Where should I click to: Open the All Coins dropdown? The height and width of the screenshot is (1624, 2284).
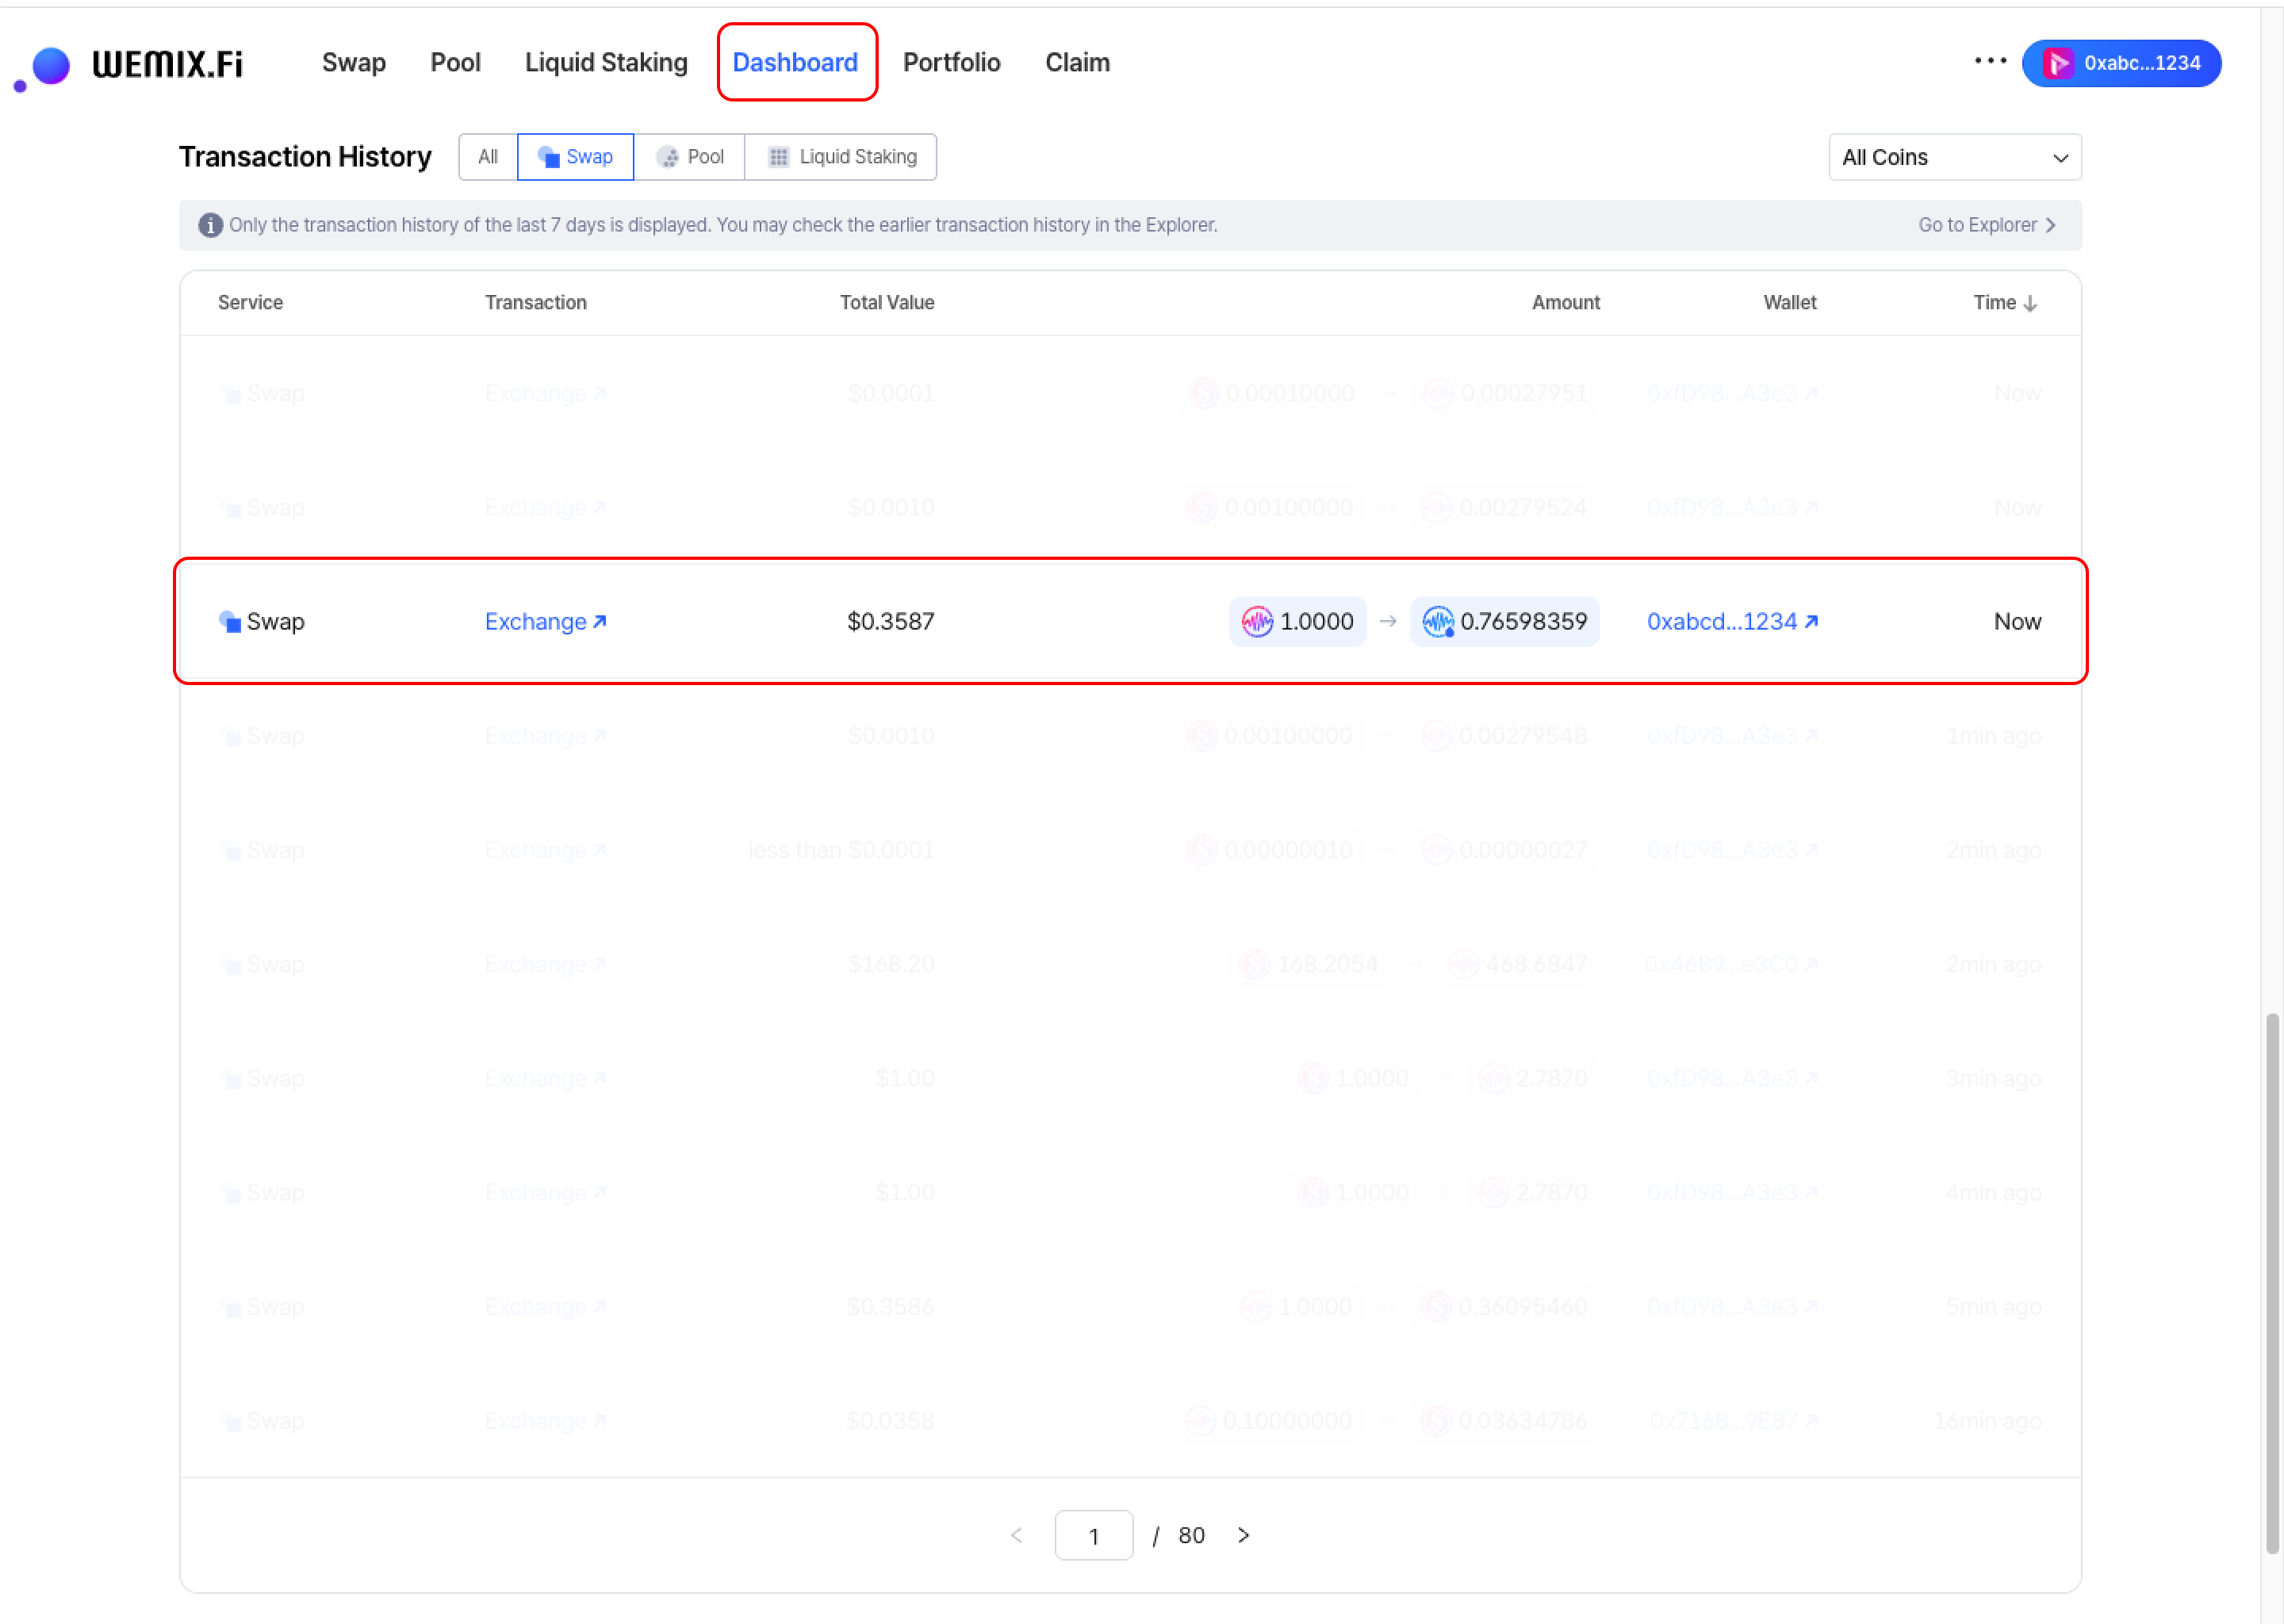click(1954, 157)
